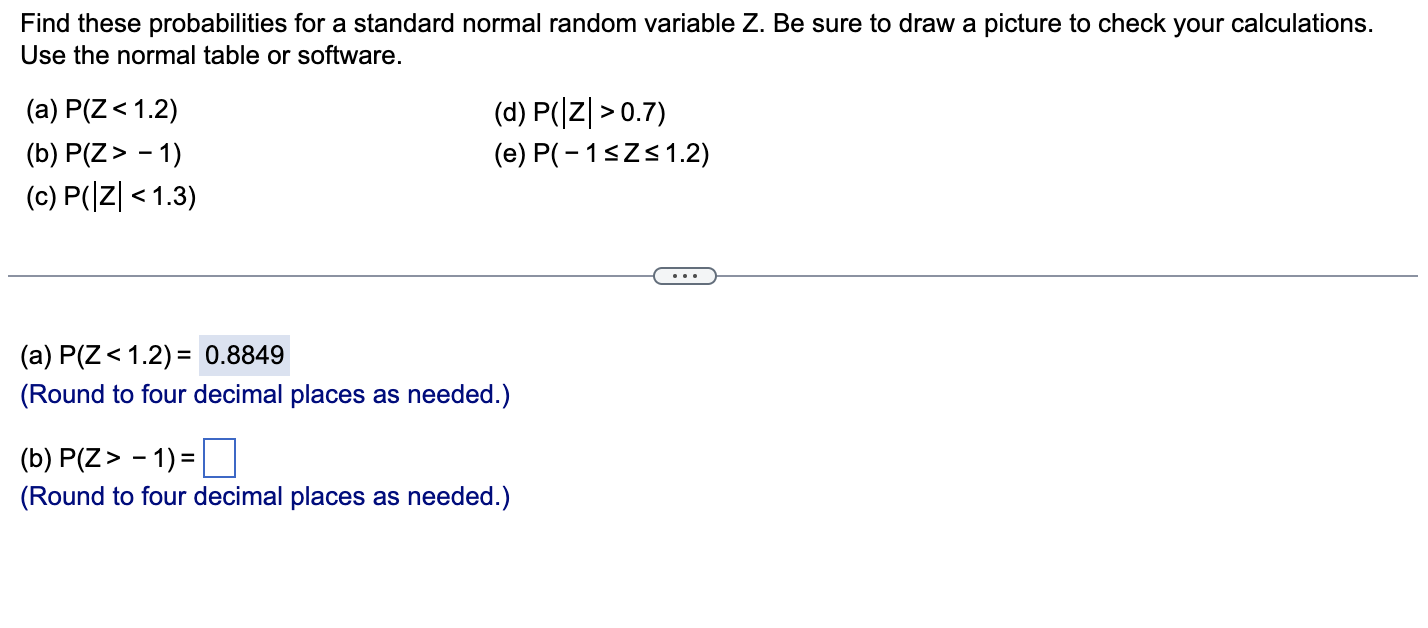Click the rounding instruction under part (a)
1428x628 pixels.
(x=264, y=394)
